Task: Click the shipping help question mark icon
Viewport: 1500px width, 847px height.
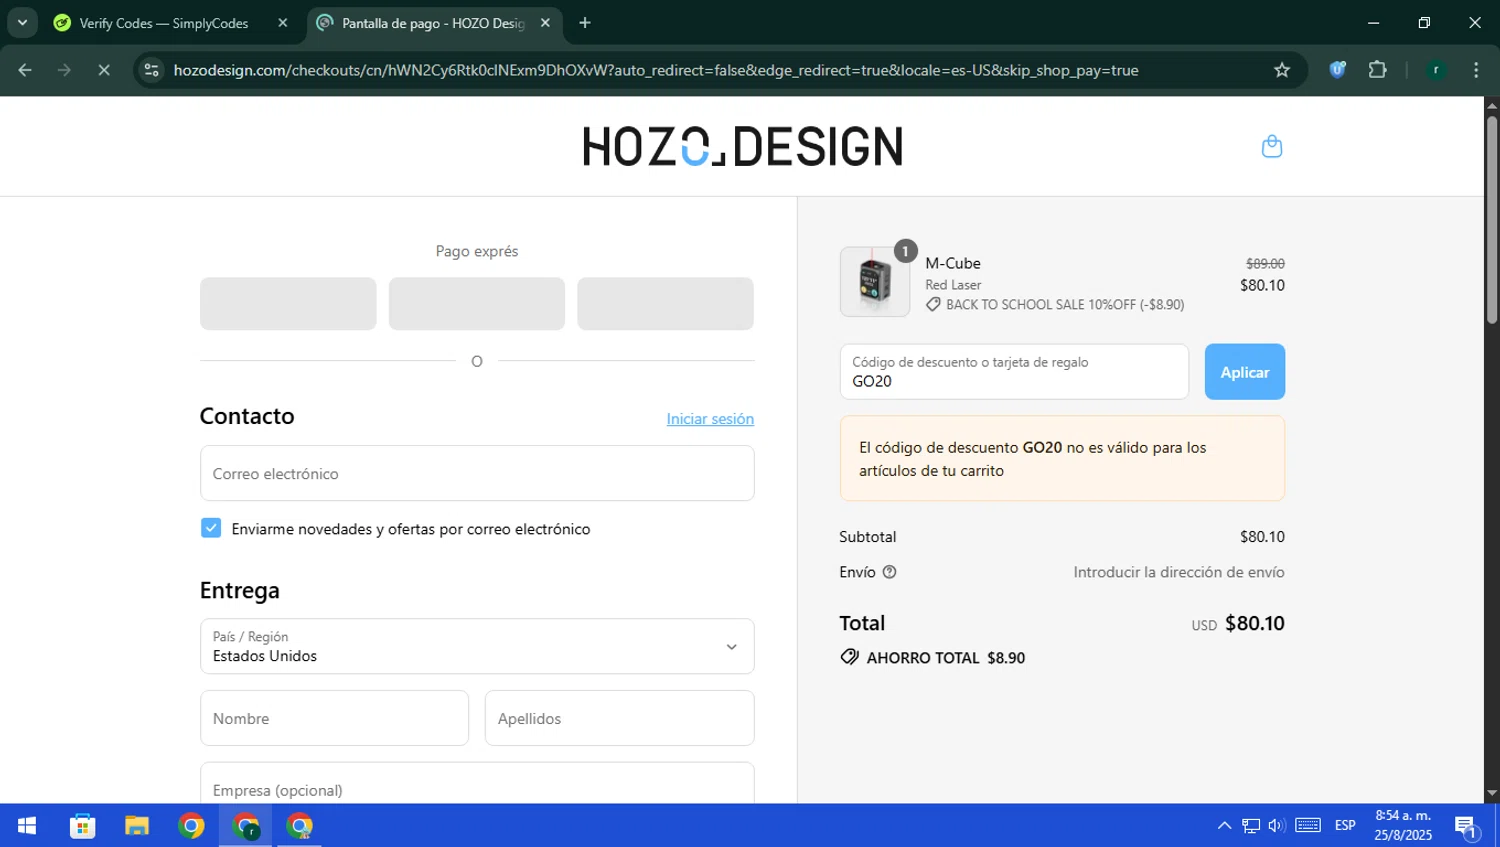Action: click(889, 572)
